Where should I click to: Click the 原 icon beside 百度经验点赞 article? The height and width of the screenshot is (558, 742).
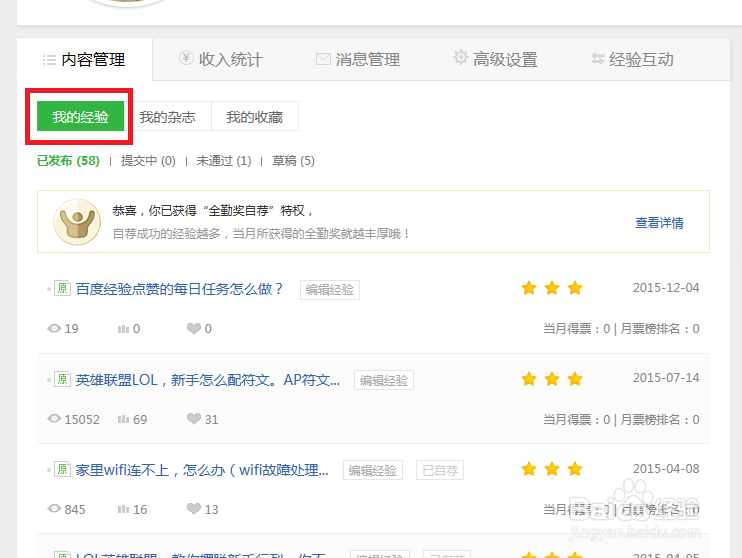62,288
